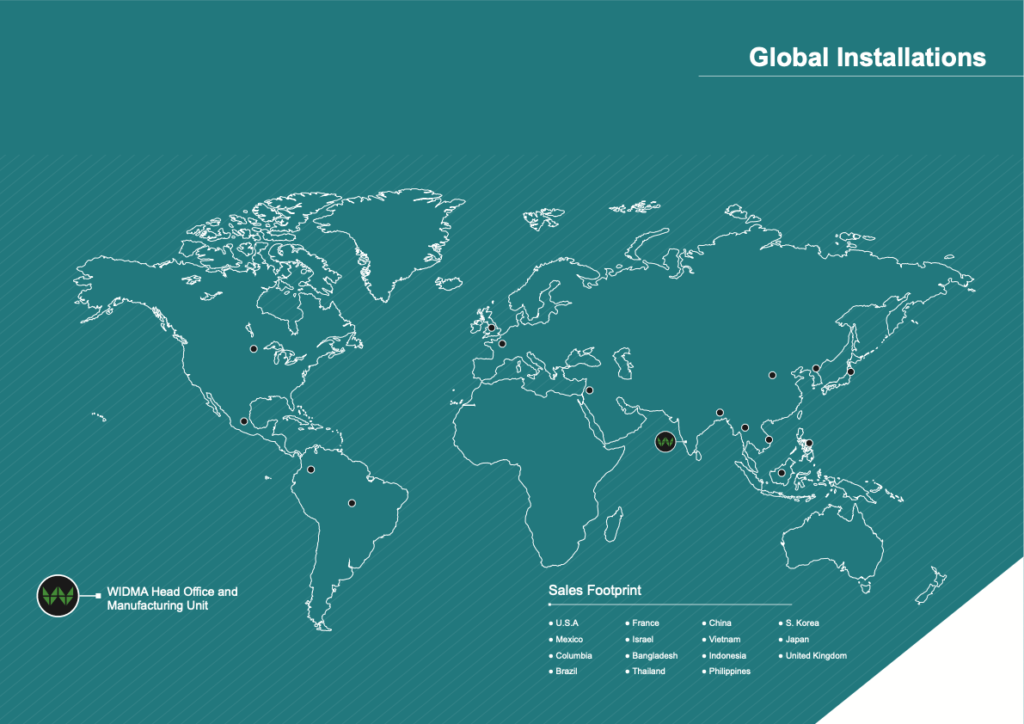
Task: Select "Bangladesh" in the Sales Footprint list
Action: [654, 656]
